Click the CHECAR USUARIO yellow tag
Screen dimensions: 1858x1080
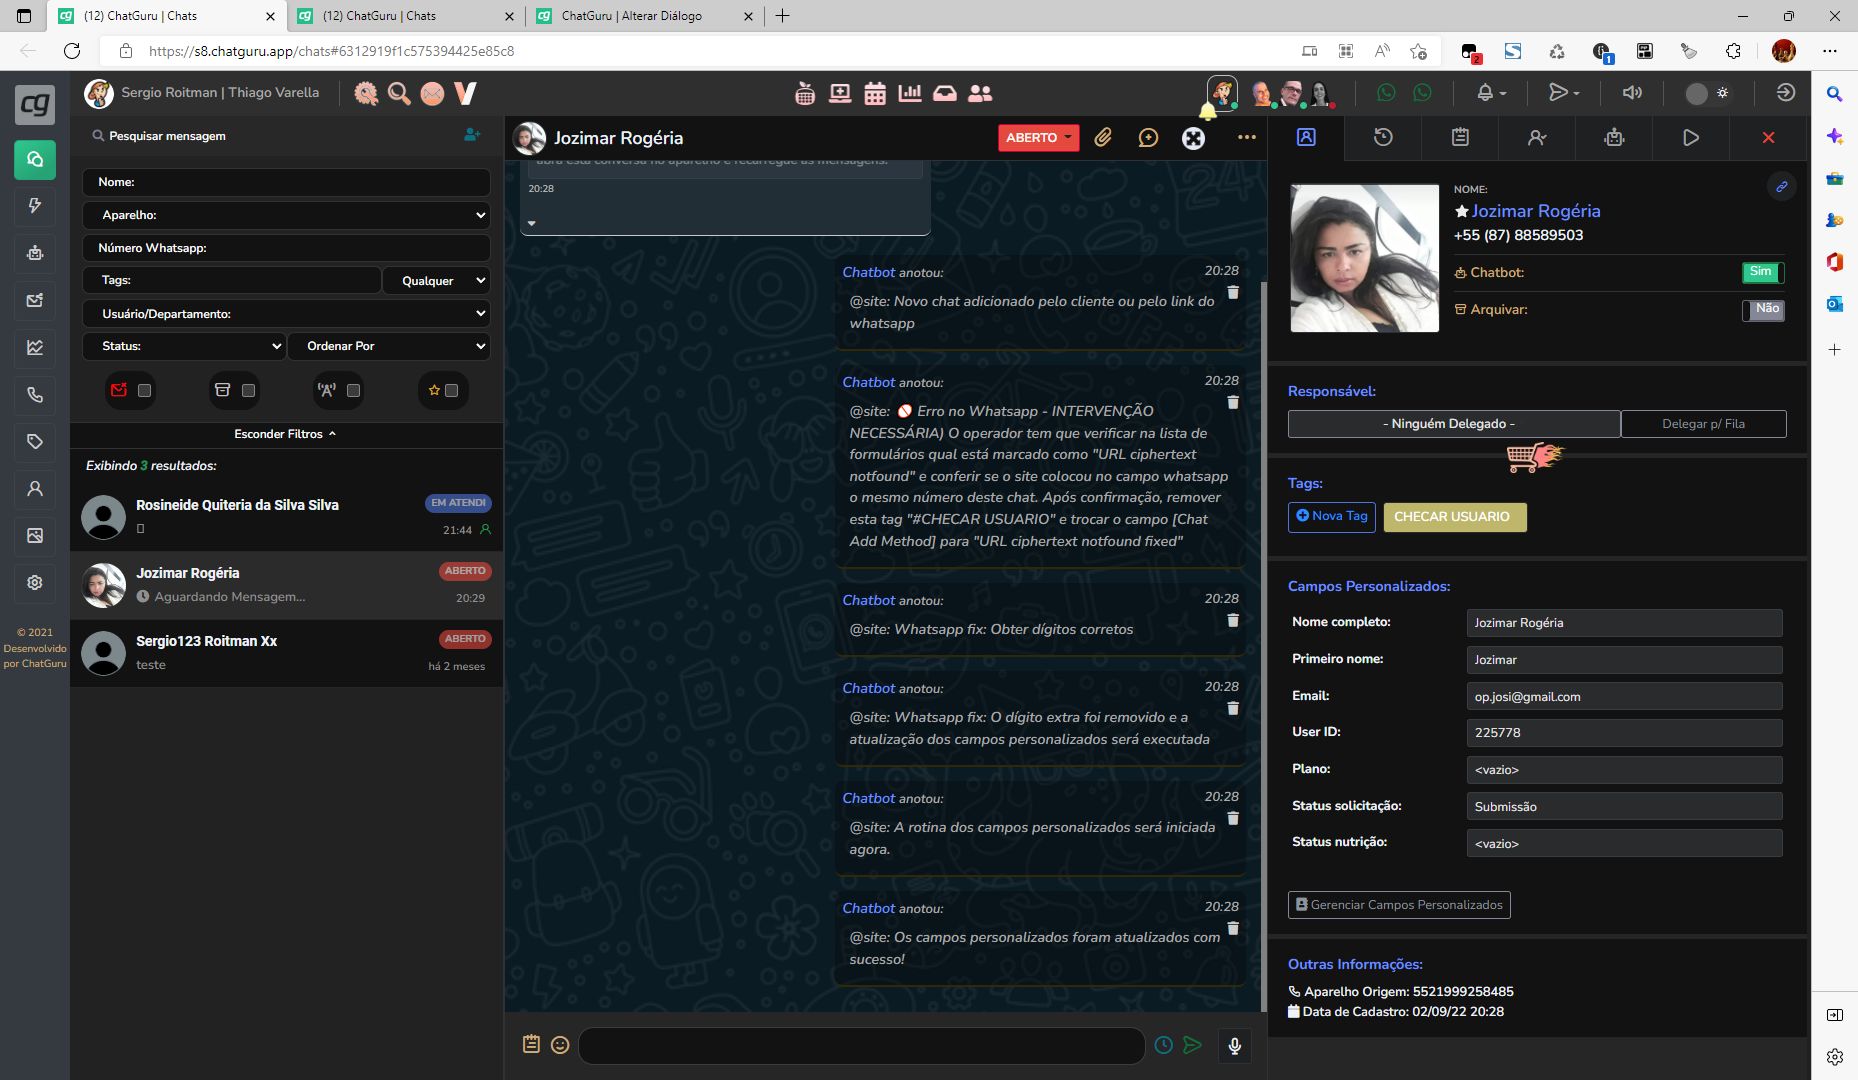coord(1452,517)
